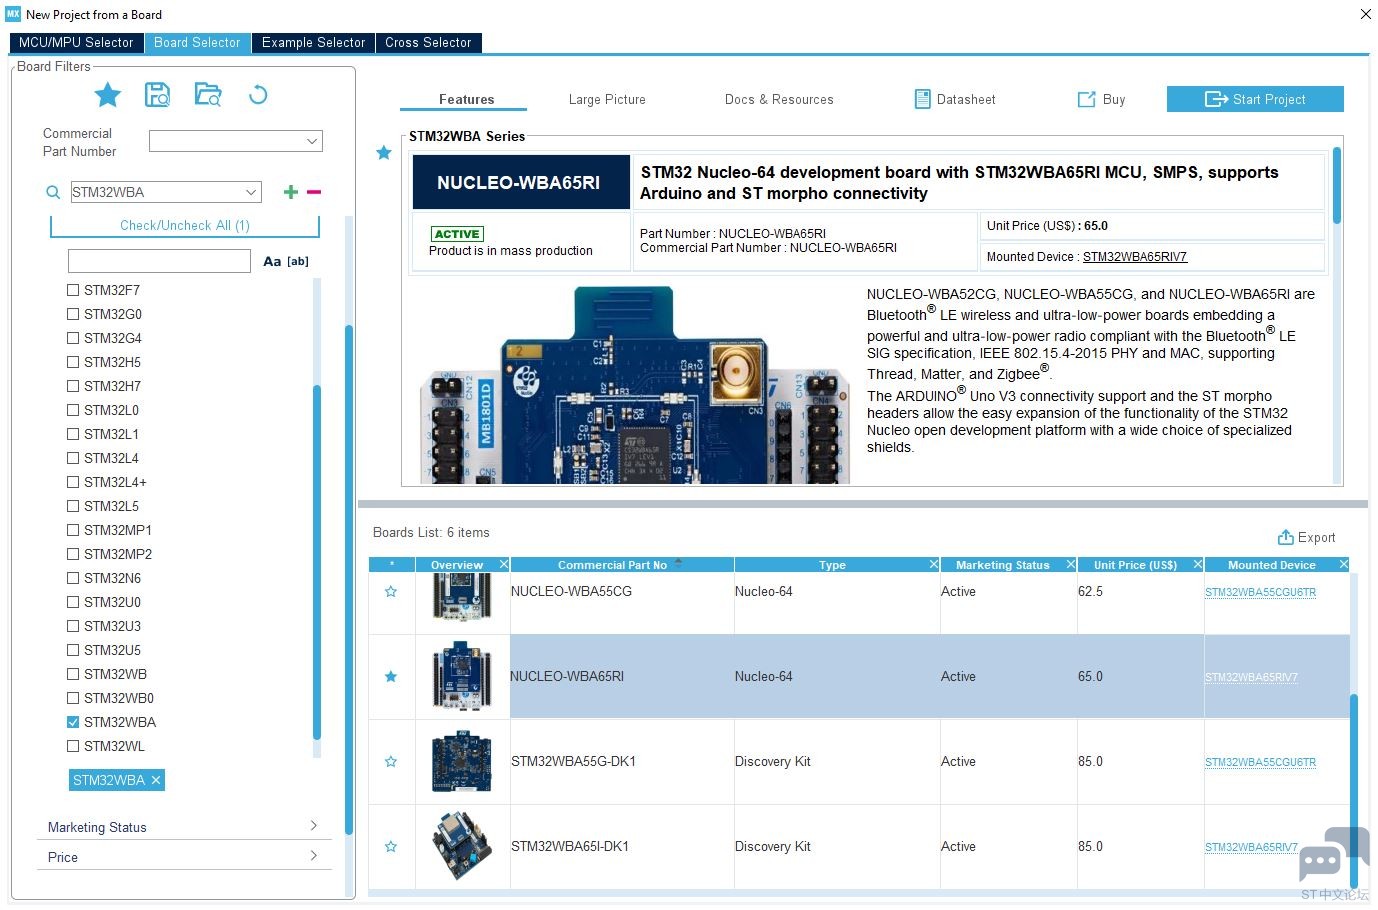The height and width of the screenshot is (910, 1378).
Task: Star the NUCLEO-WBA55CG board row
Action: [391, 592]
